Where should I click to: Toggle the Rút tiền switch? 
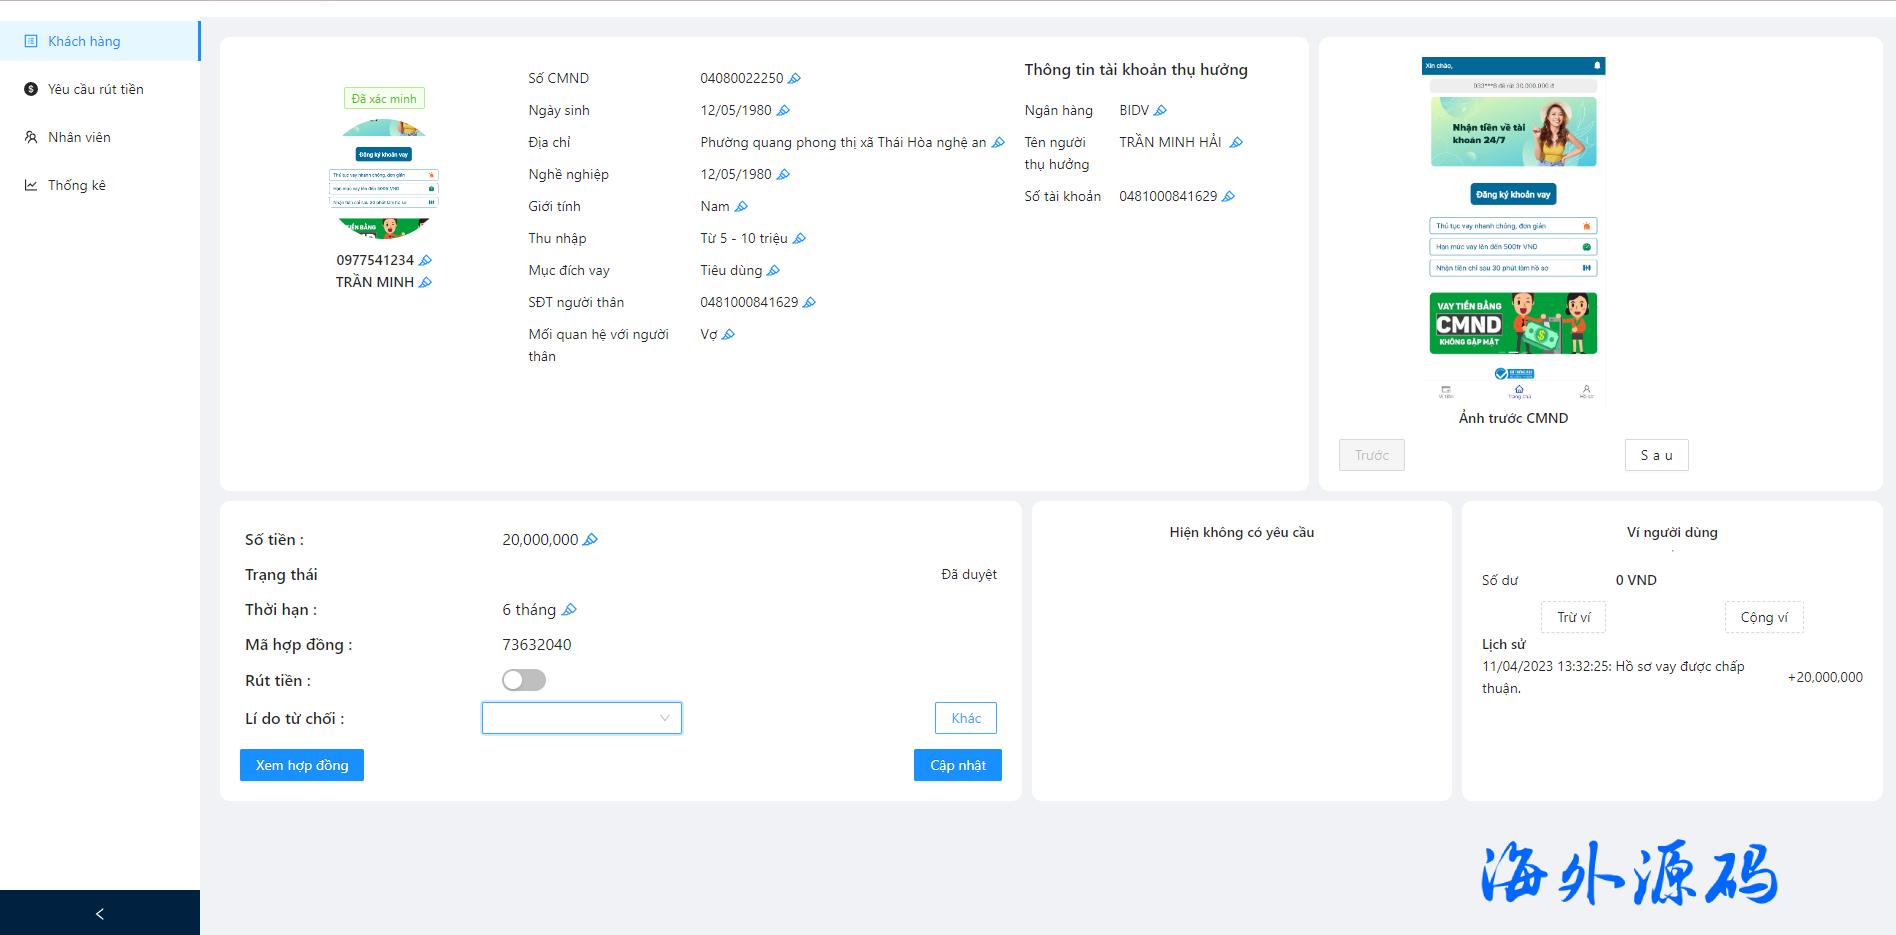tap(524, 680)
